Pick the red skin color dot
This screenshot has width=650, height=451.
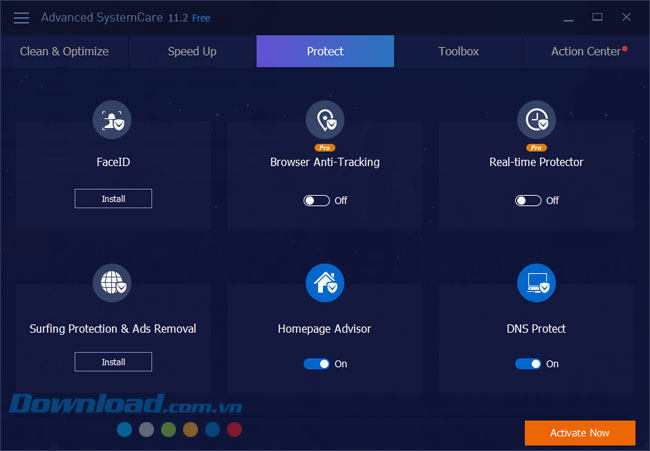click(x=234, y=429)
